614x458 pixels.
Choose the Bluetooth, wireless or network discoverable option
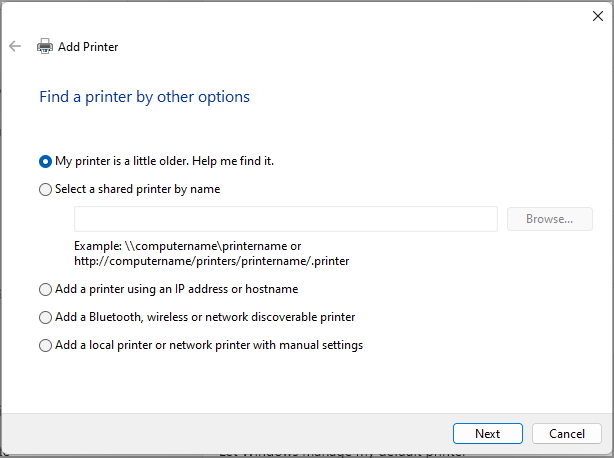click(45, 317)
